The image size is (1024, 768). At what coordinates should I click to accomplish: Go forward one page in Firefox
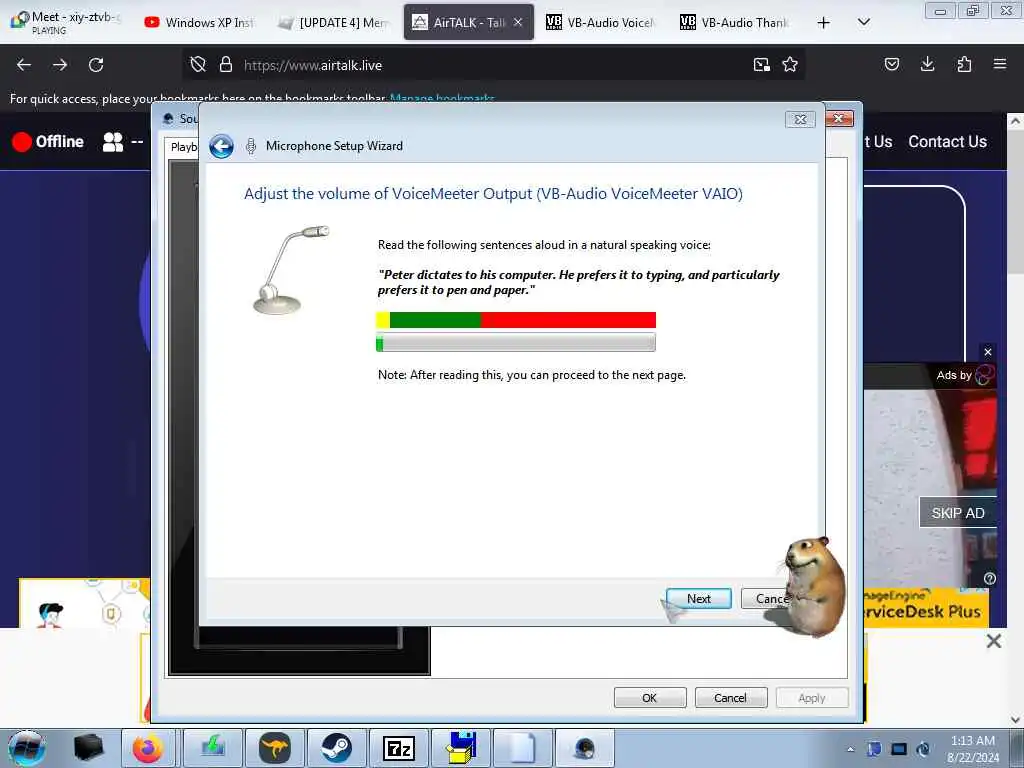click(x=60, y=65)
